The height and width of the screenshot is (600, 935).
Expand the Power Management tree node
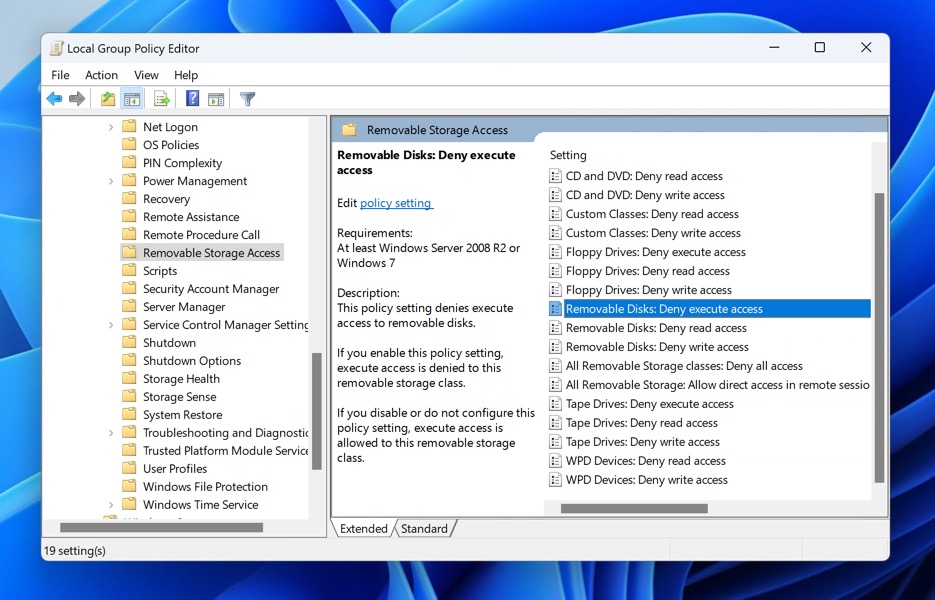point(110,181)
